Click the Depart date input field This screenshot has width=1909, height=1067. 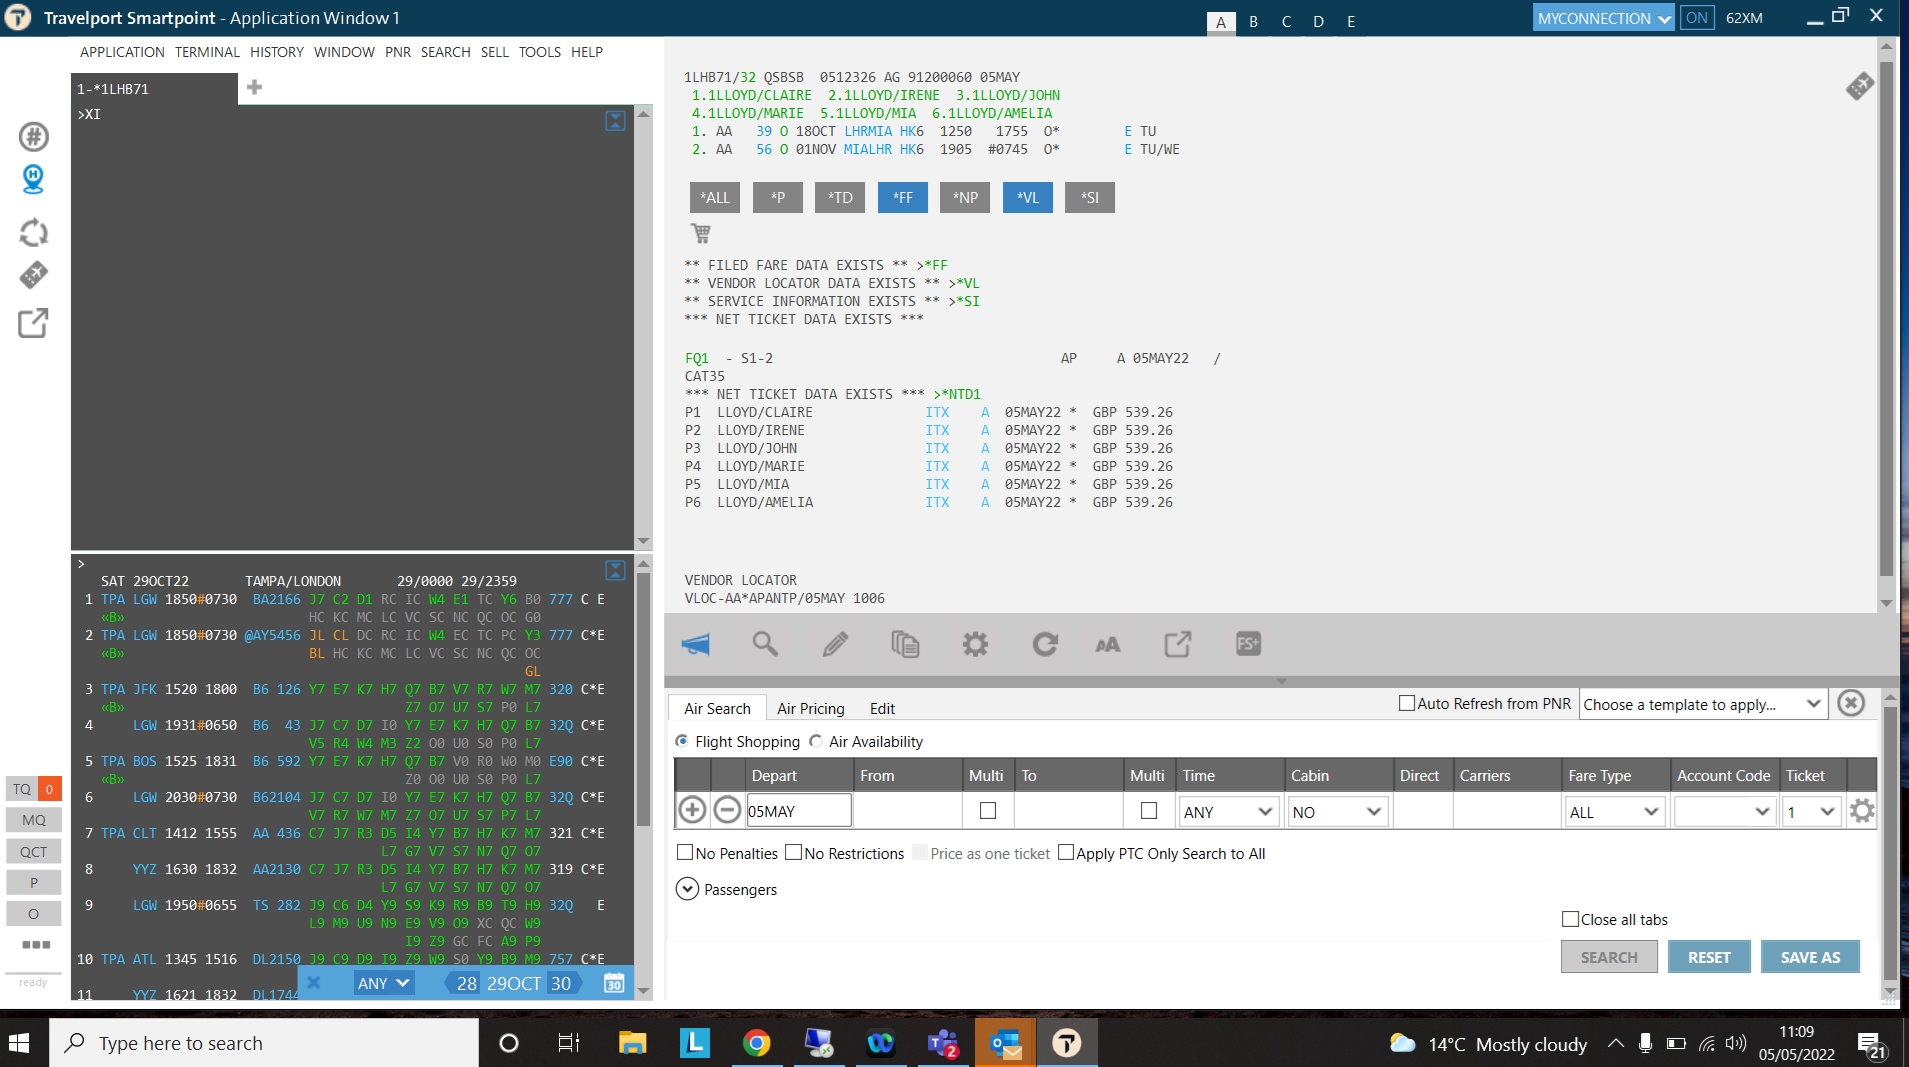point(798,811)
